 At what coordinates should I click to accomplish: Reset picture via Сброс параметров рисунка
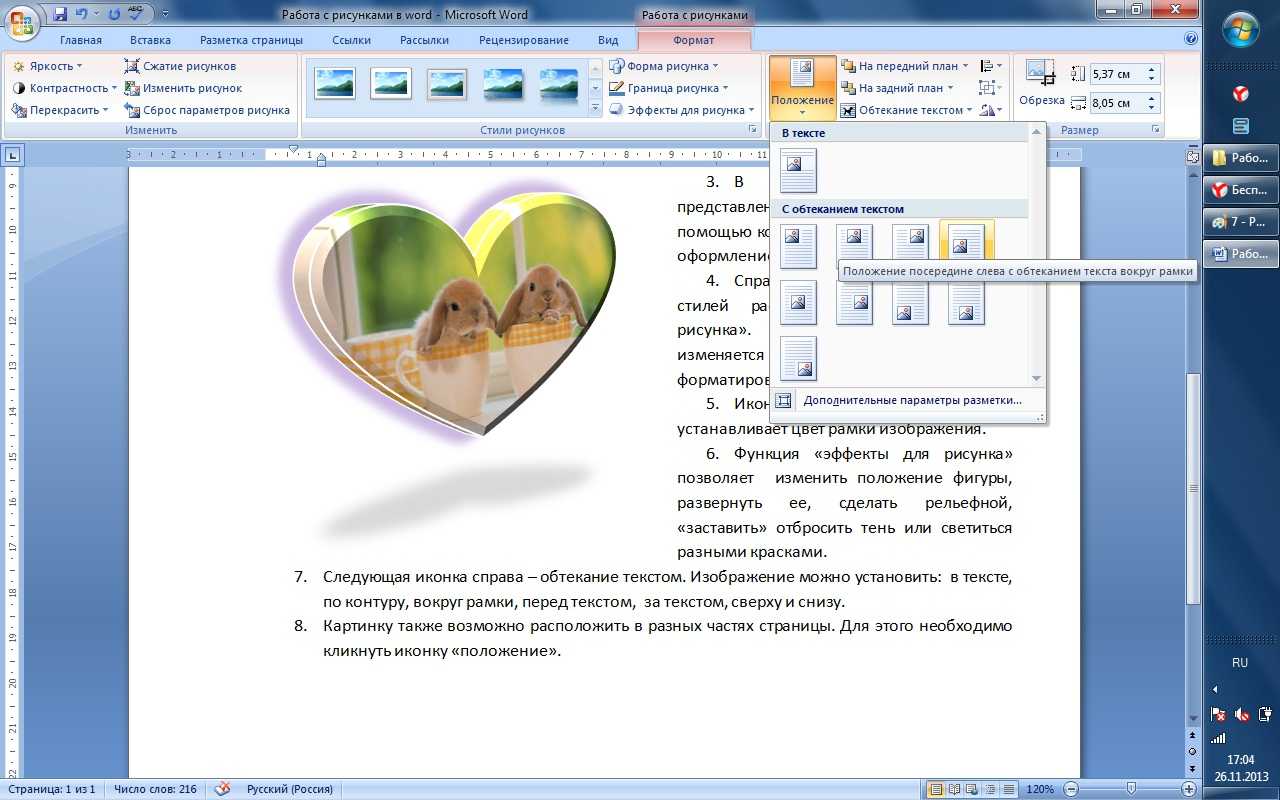[207, 110]
